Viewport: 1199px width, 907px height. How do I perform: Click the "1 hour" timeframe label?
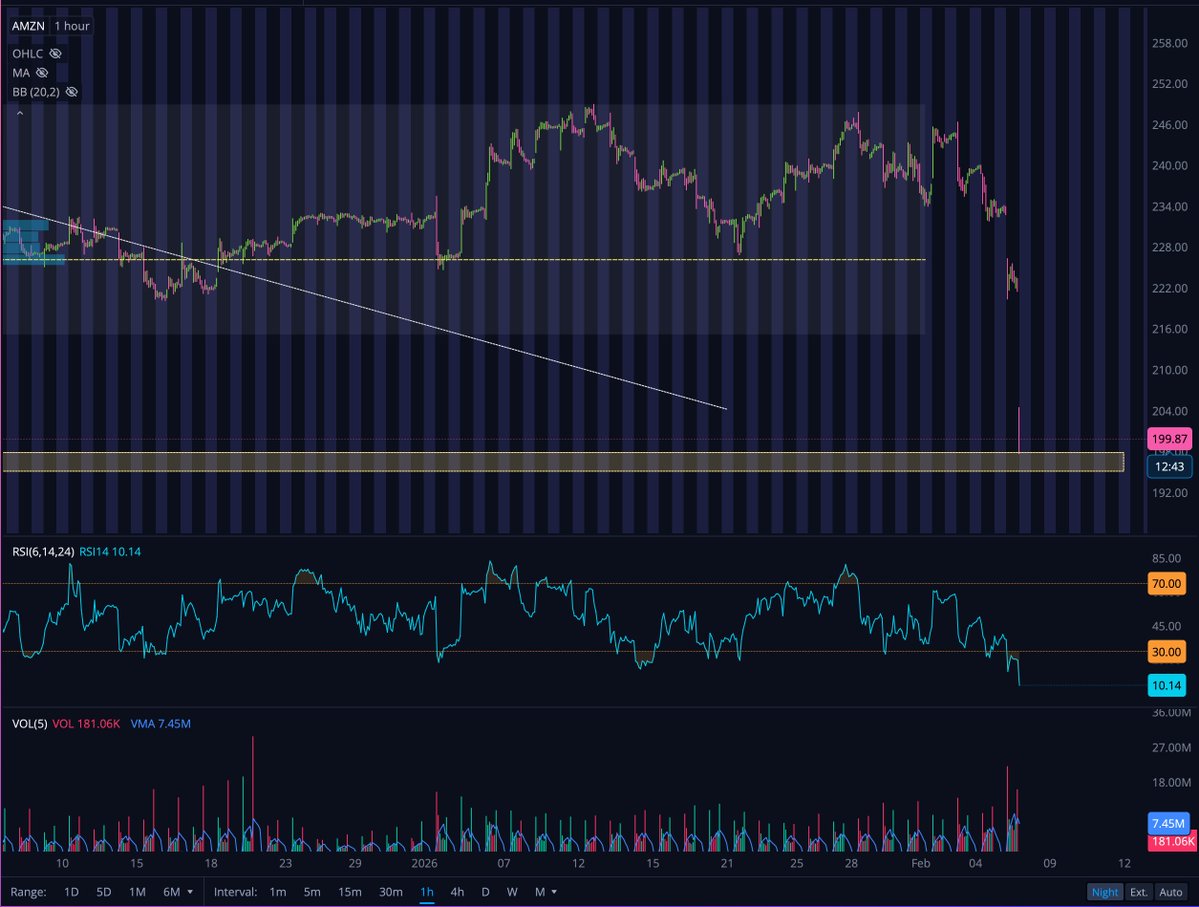[x=71, y=27]
